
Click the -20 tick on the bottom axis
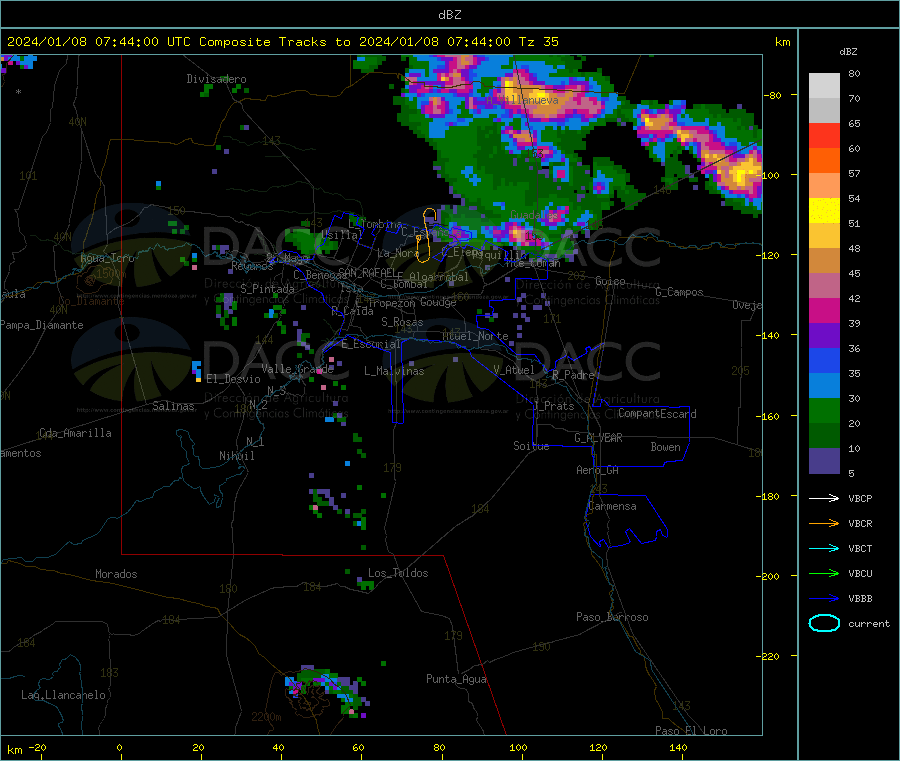tap(38, 747)
